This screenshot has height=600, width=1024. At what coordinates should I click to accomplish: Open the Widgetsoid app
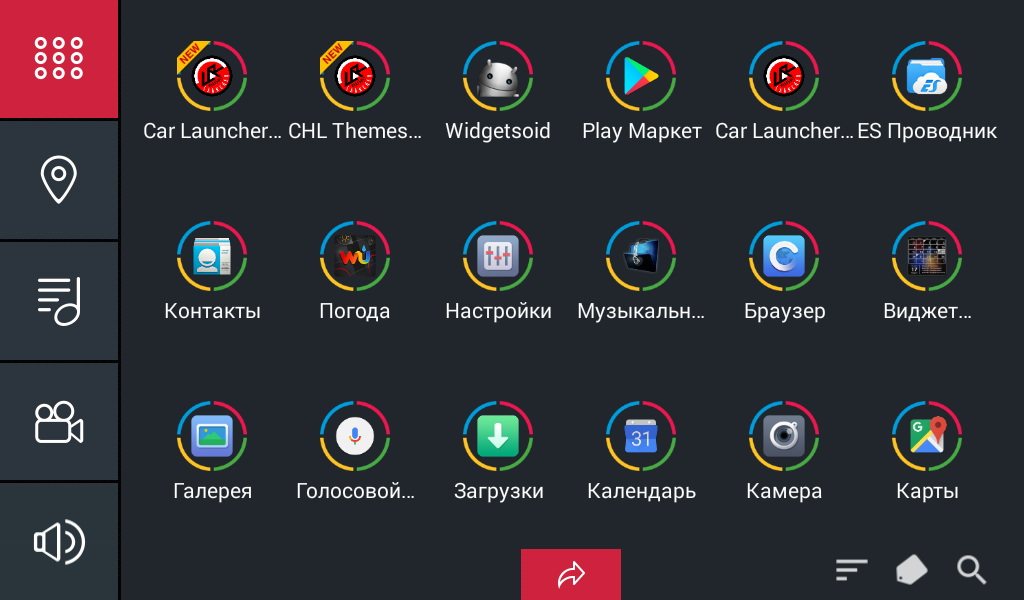[498, 75]
